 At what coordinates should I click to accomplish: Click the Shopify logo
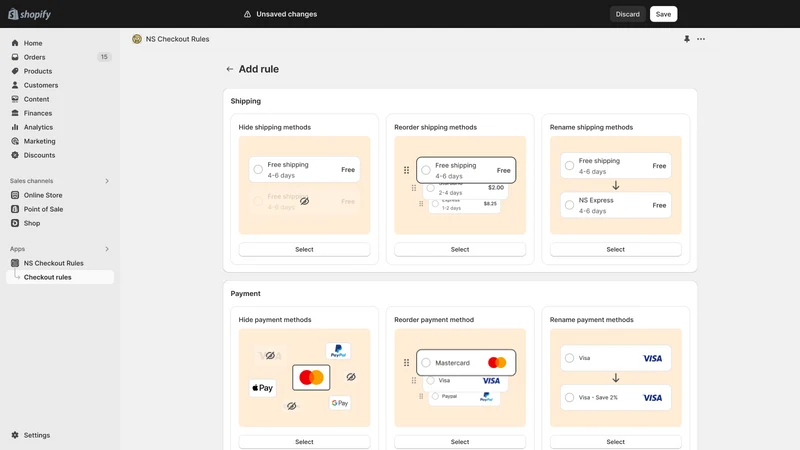coord(30,14)
